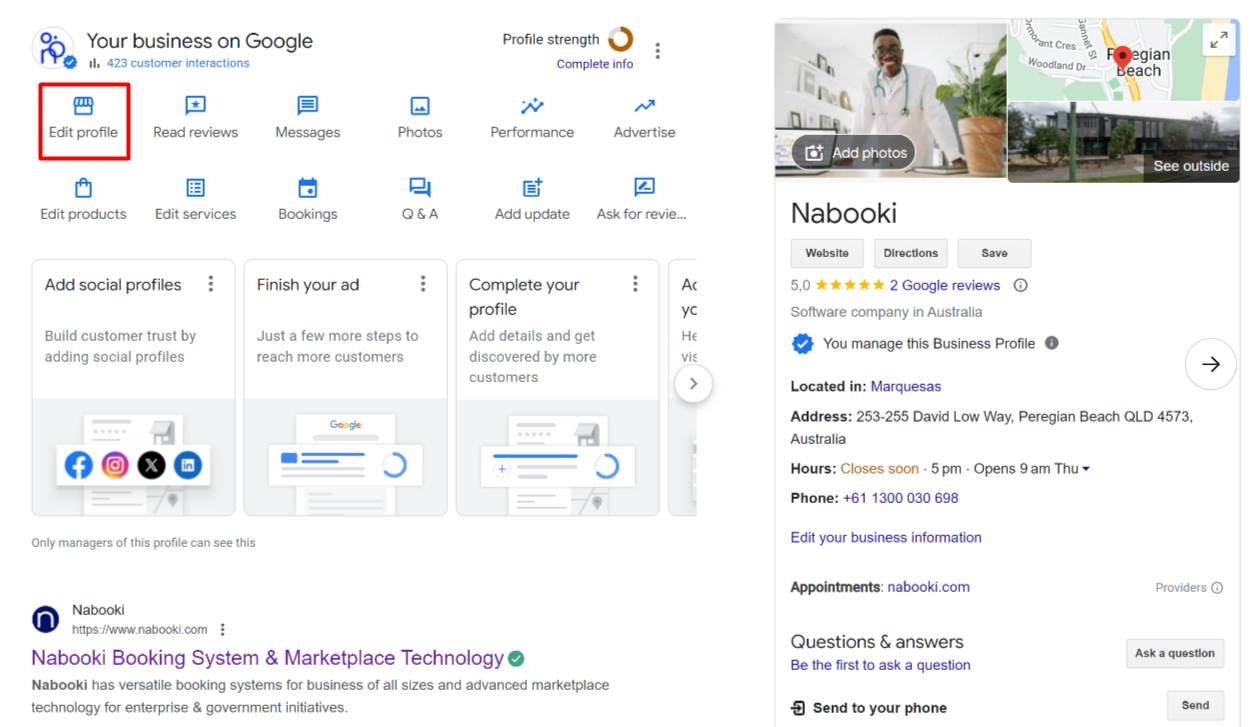The width and height of the screenshot is (1252, 727).
Task: Open three-dot menu beside nabooki.com URL
Action: 223,630
